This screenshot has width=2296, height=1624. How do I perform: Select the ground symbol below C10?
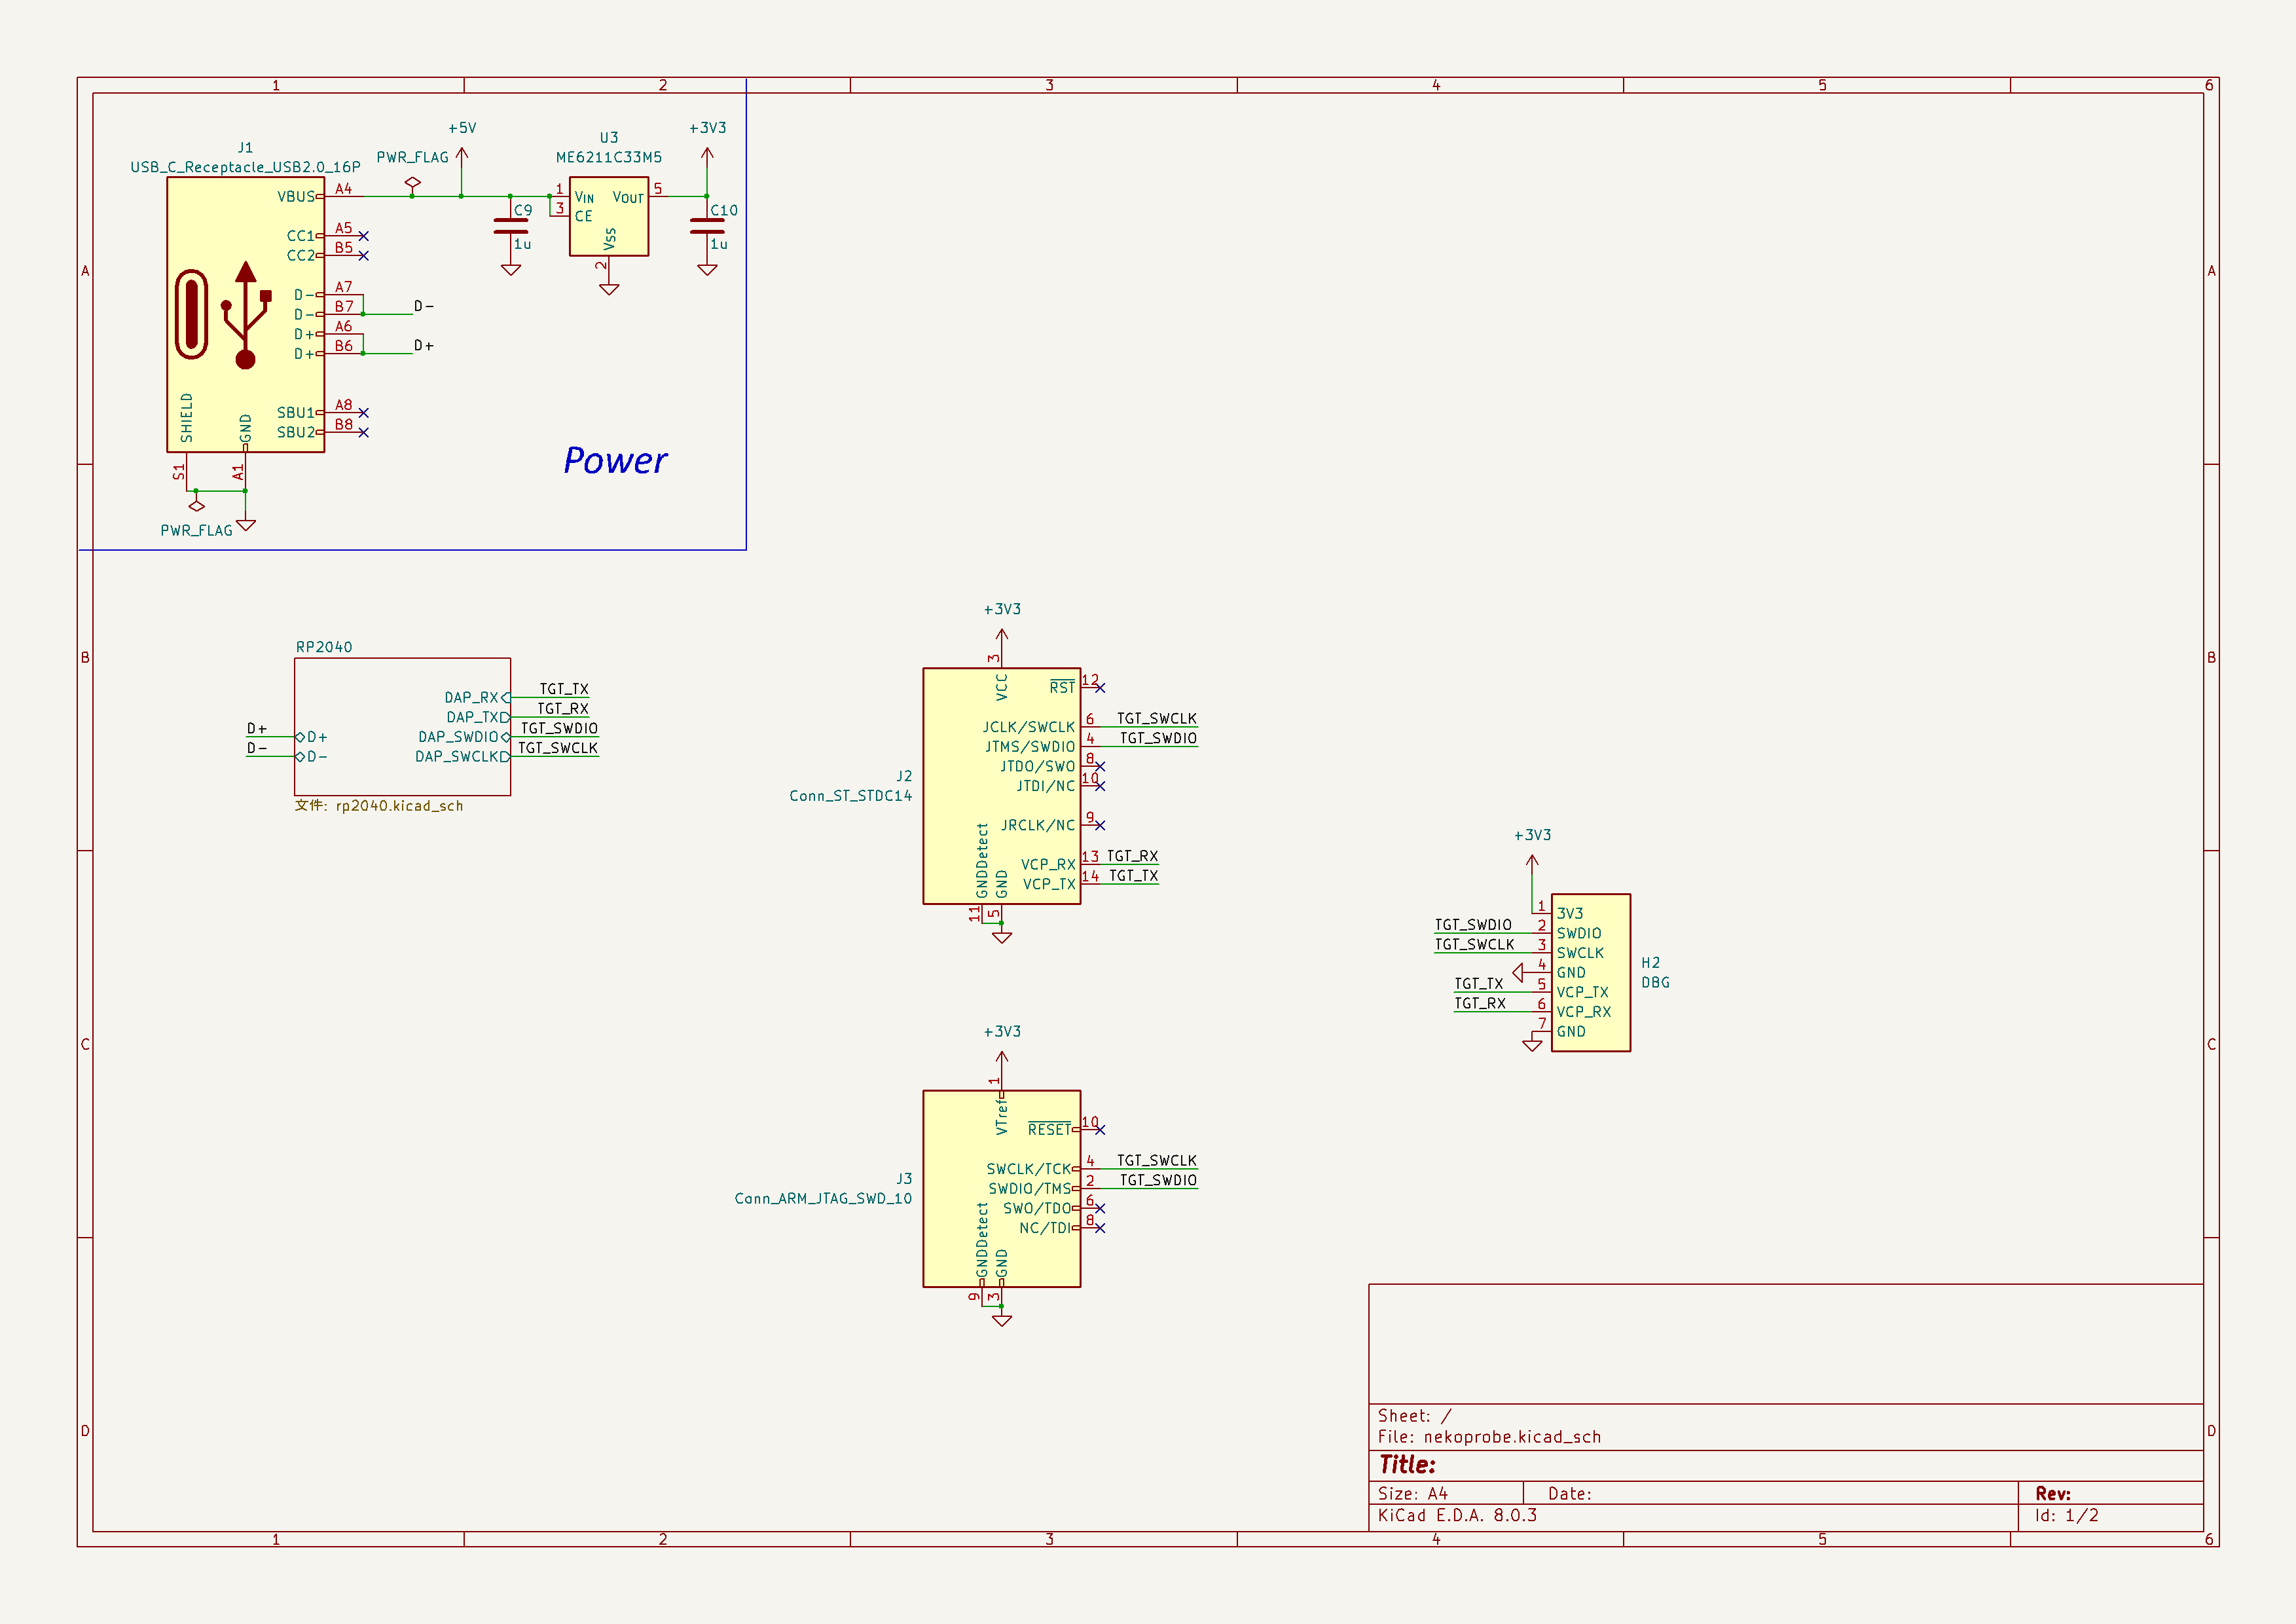(707, 270)
